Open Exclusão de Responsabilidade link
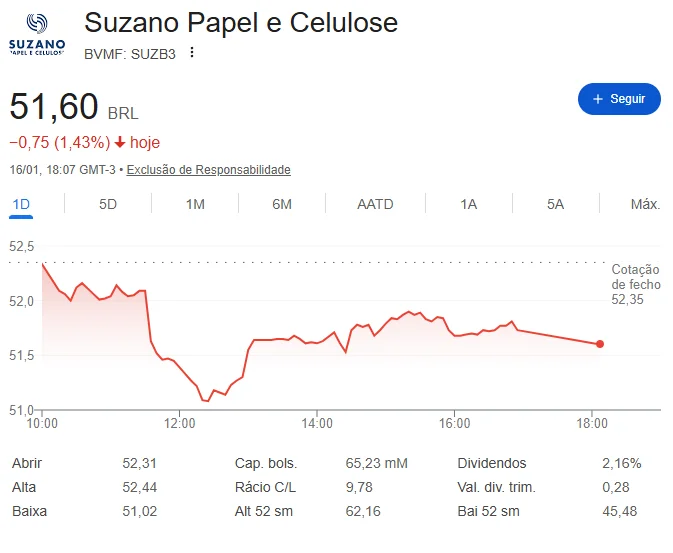 [208, 170]
